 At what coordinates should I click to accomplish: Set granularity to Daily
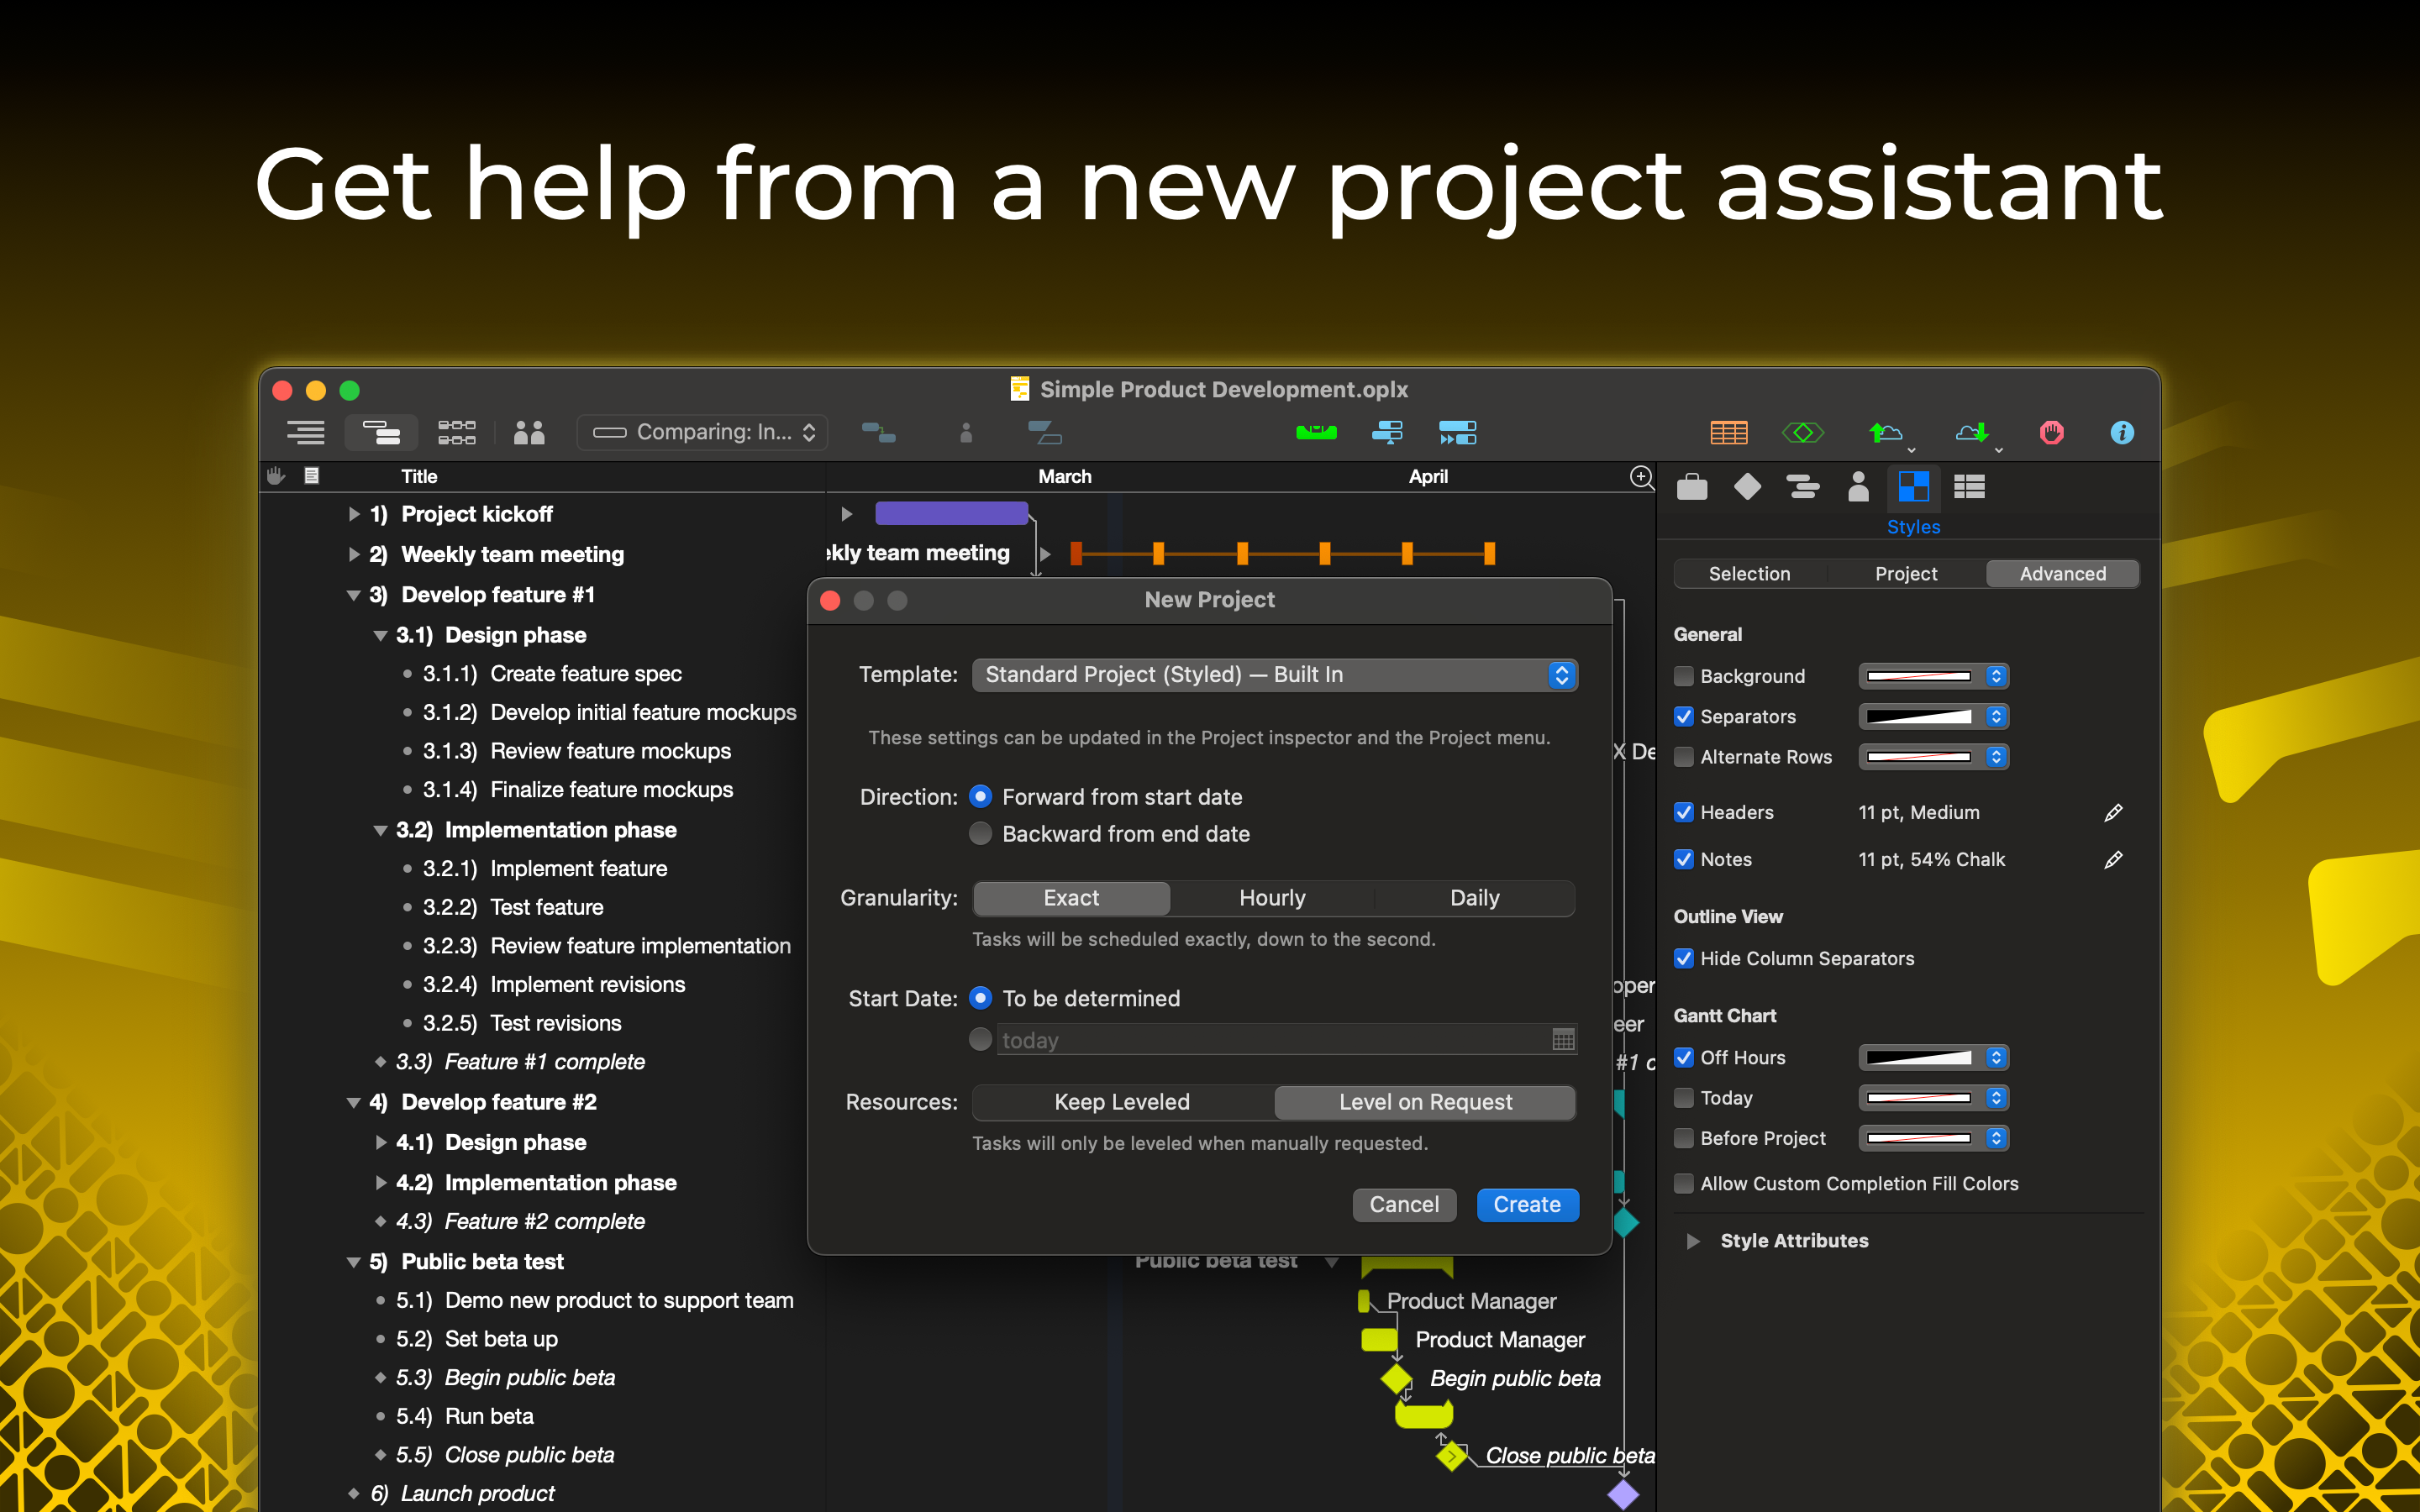tap(1474, 898)
